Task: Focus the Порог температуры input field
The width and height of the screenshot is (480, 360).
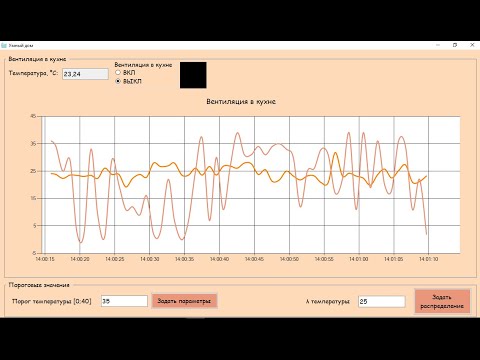Action: [124, 301]
